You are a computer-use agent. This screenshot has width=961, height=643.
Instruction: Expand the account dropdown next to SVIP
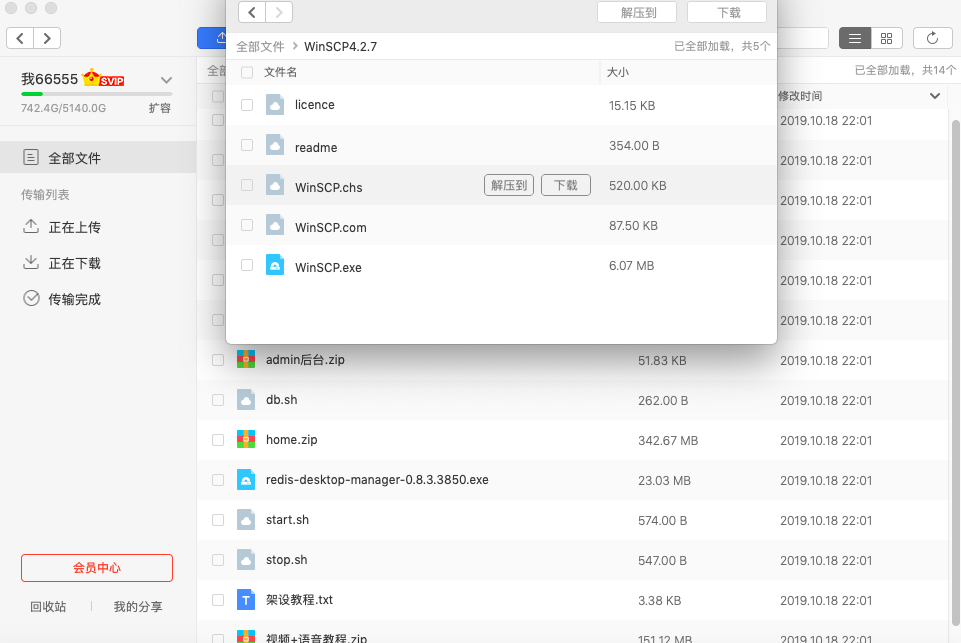pos(166,80)
